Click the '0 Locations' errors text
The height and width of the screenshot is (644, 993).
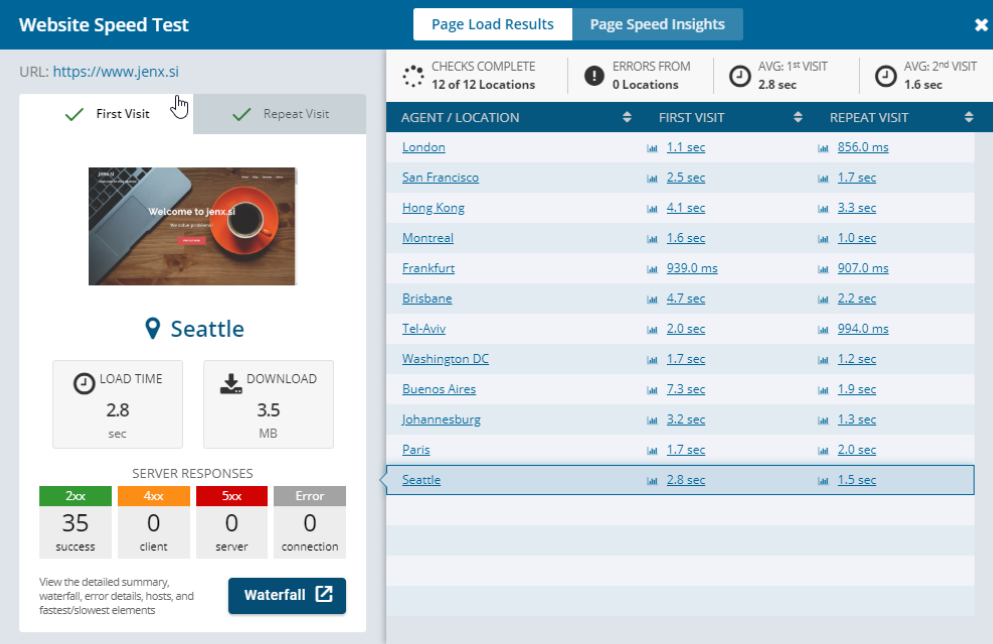(645, 85)
